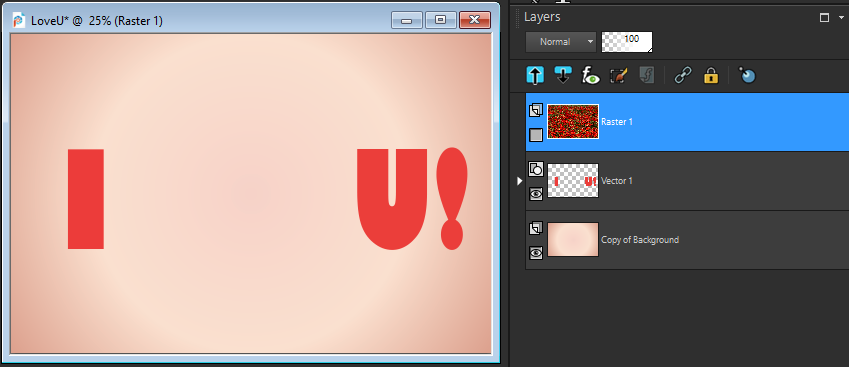Toggle the Layer Effects visibility icon

(590, 75)
